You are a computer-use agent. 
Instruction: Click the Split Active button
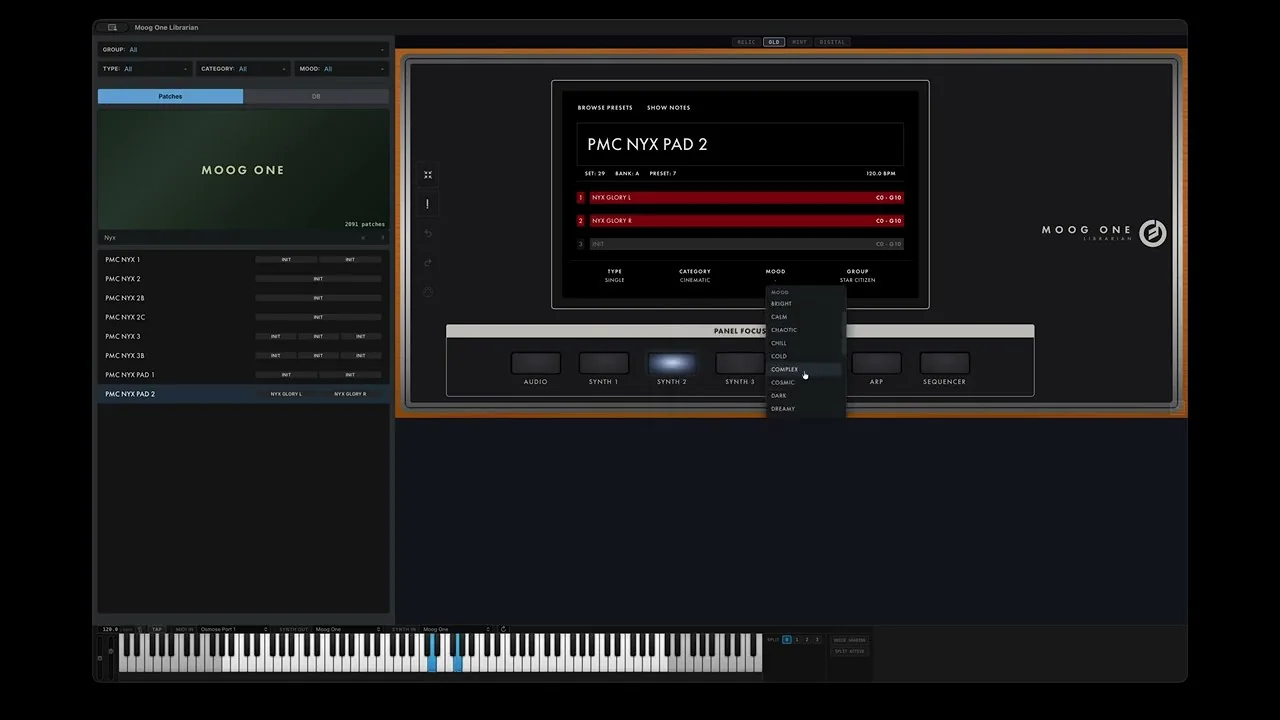coord(849,651)
